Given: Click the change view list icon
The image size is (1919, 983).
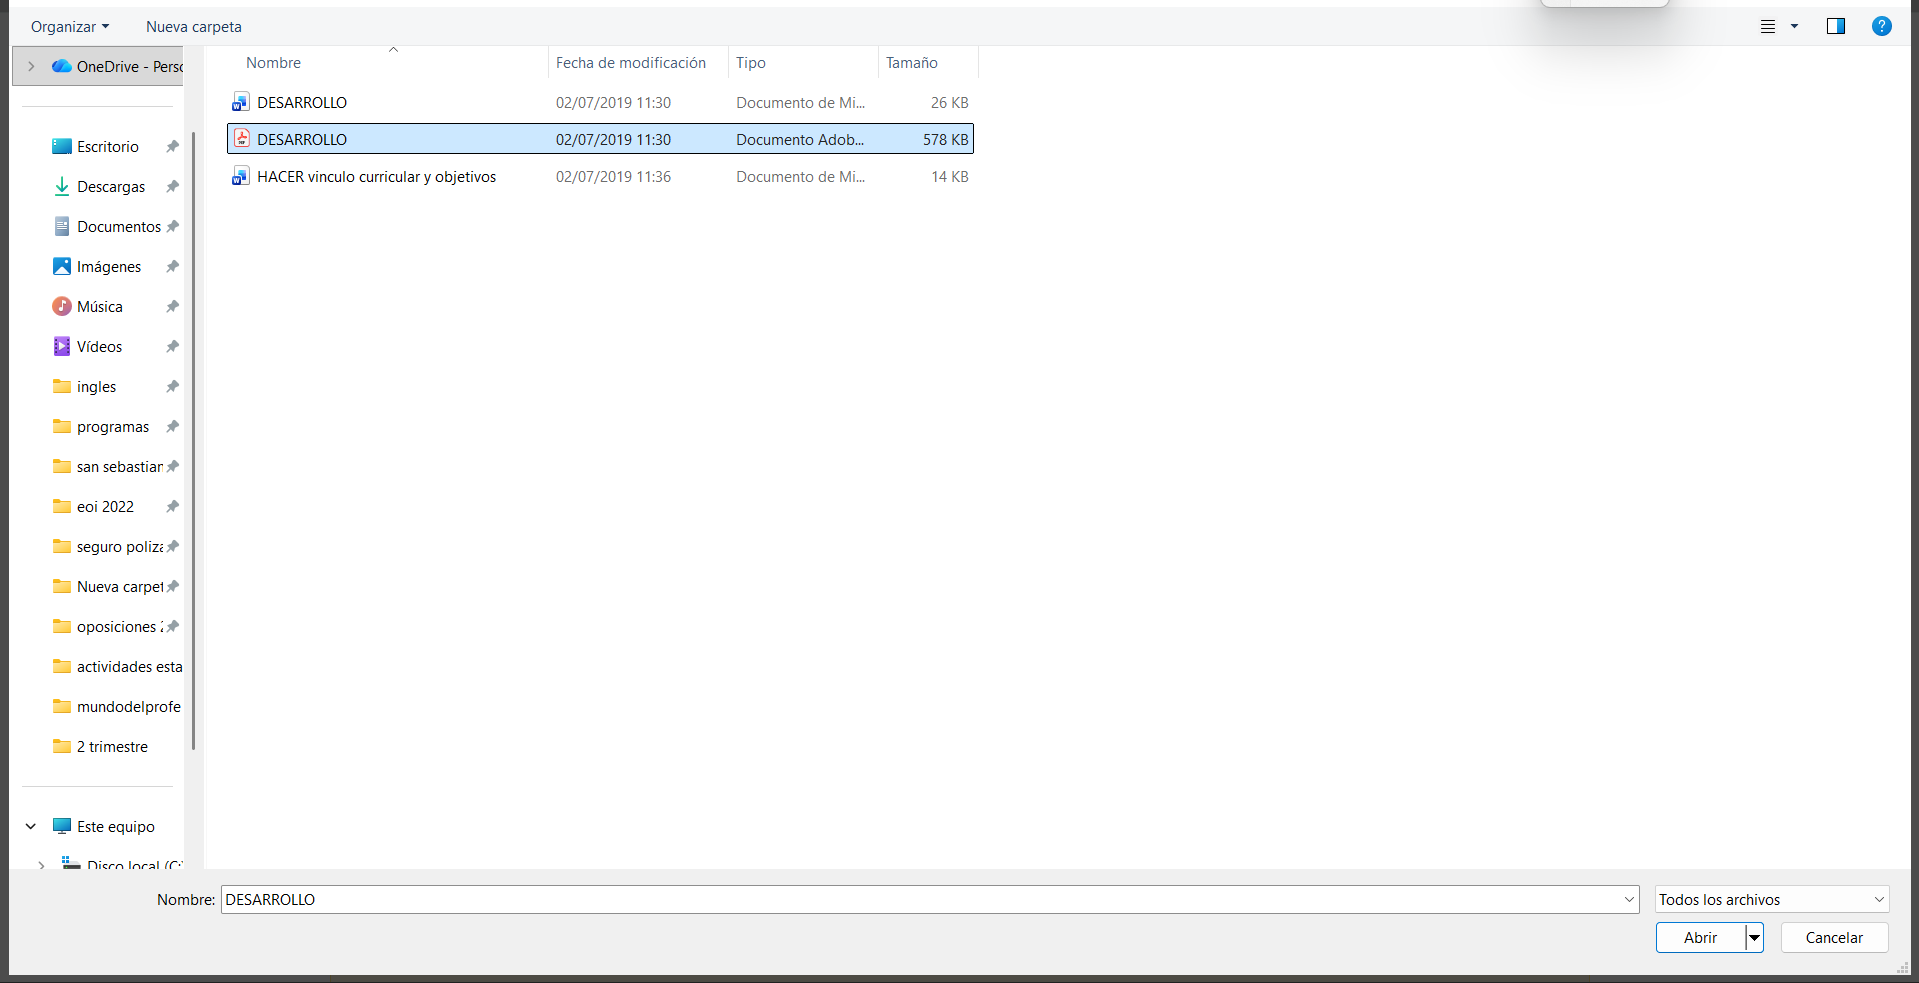Looking at the screenshot, I should (1767, 27).
